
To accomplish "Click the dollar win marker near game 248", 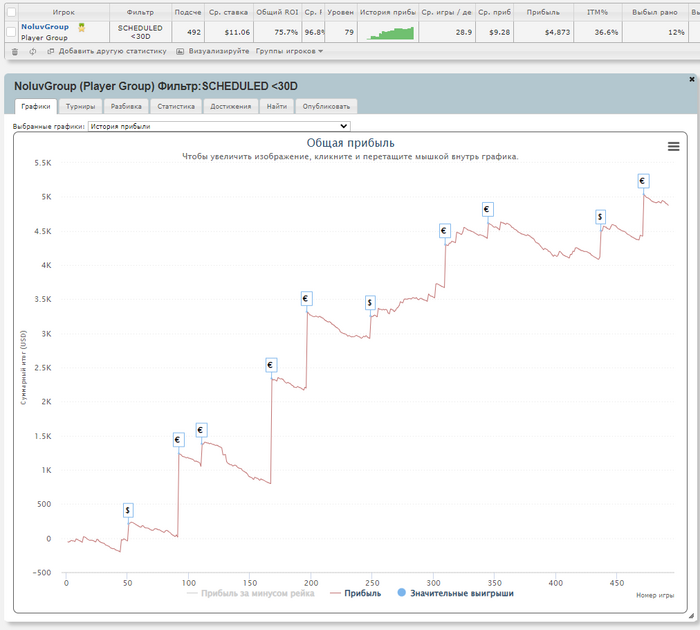I will pos(370,303).
